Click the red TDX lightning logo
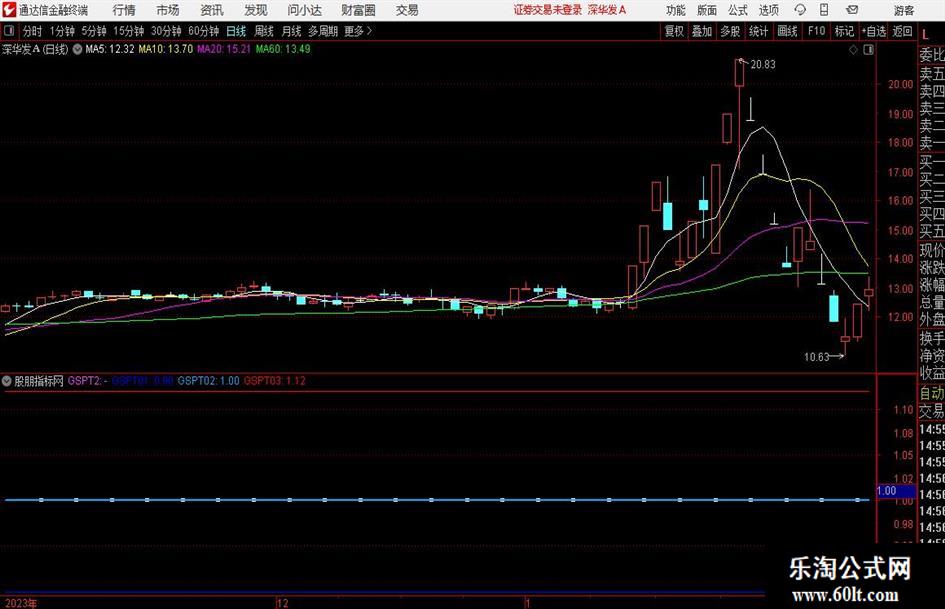Viewport: 945px width, 609px height. pos(8,10)
